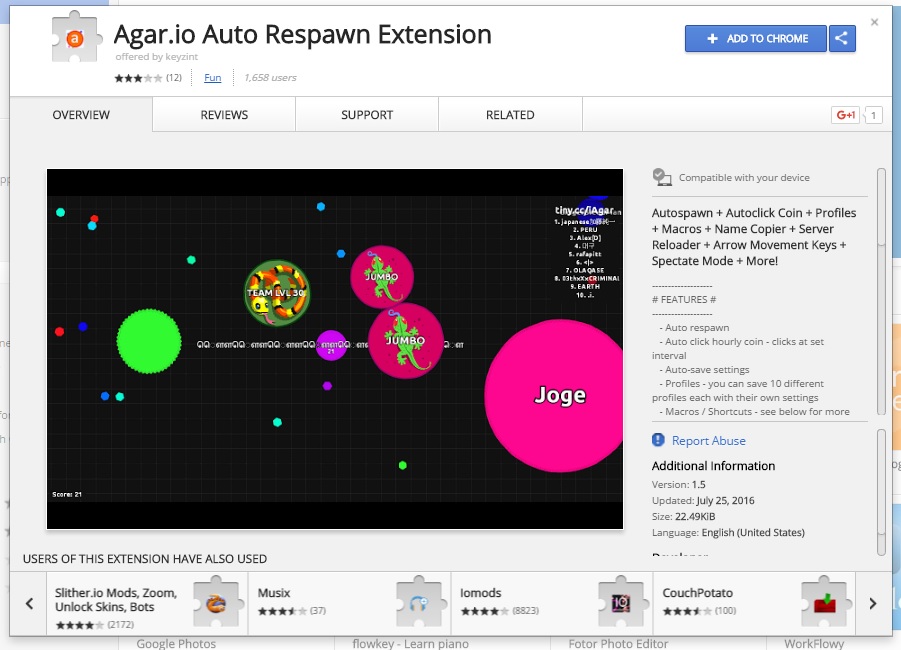The image size is (901, 650).
Task: Switch to the Overview tab
Action: 81,115
